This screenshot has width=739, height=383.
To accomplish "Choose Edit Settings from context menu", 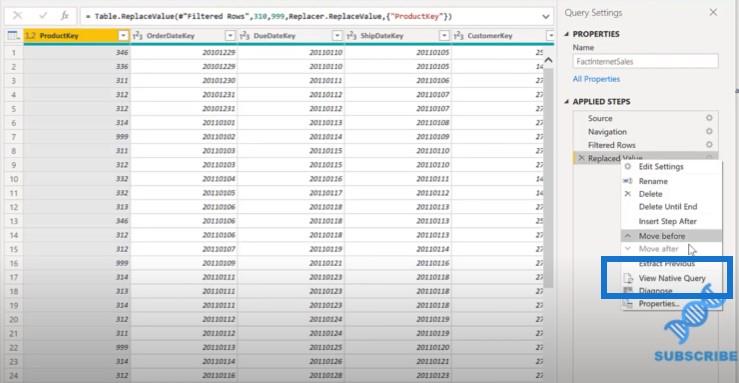I will (x=661, y=167).
